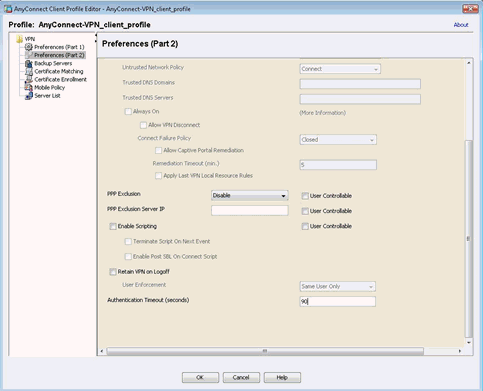Click the Authentication Timeout (seconds) label
Viewport: 483px width, 391px height.
[x=148, y=300]
